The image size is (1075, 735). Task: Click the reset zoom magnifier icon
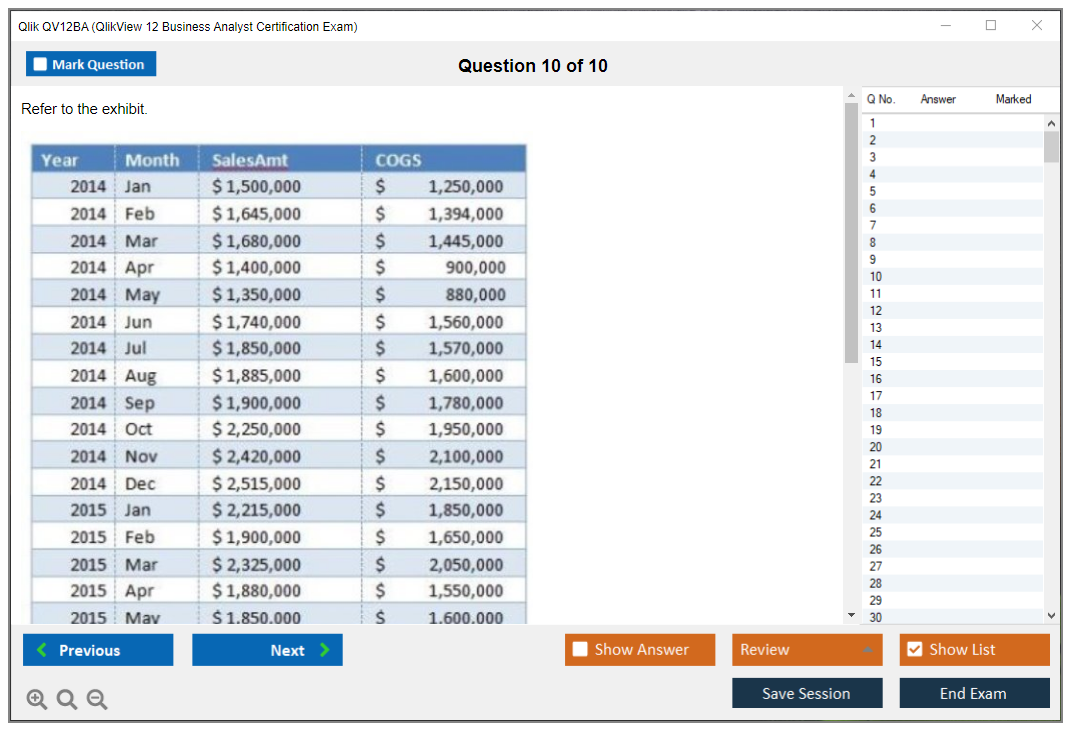click(67, 700)
